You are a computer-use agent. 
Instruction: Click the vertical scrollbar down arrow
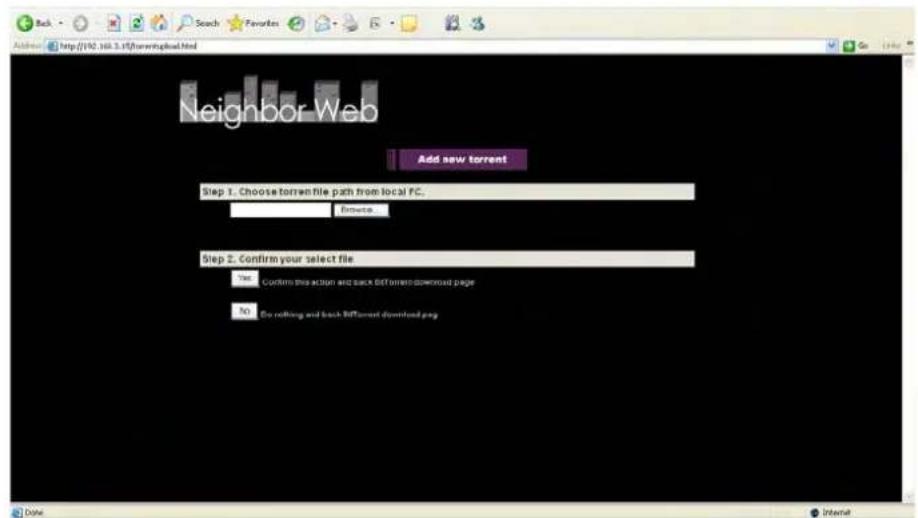(909, 496)
